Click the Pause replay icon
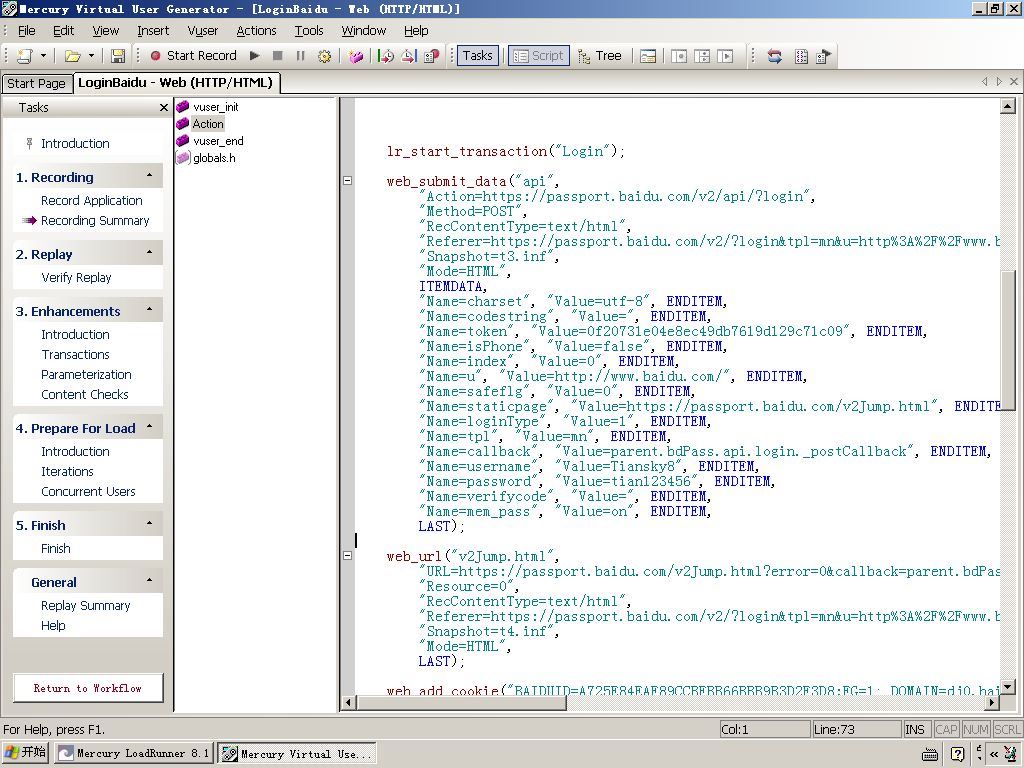 [x=300, y=56]
